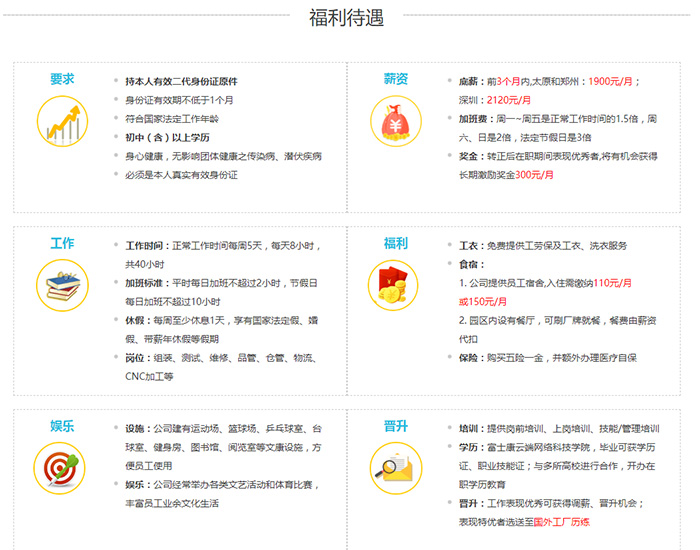Click the text CNC加工等
The image size is (700, 550).
(x=149, y=377)
